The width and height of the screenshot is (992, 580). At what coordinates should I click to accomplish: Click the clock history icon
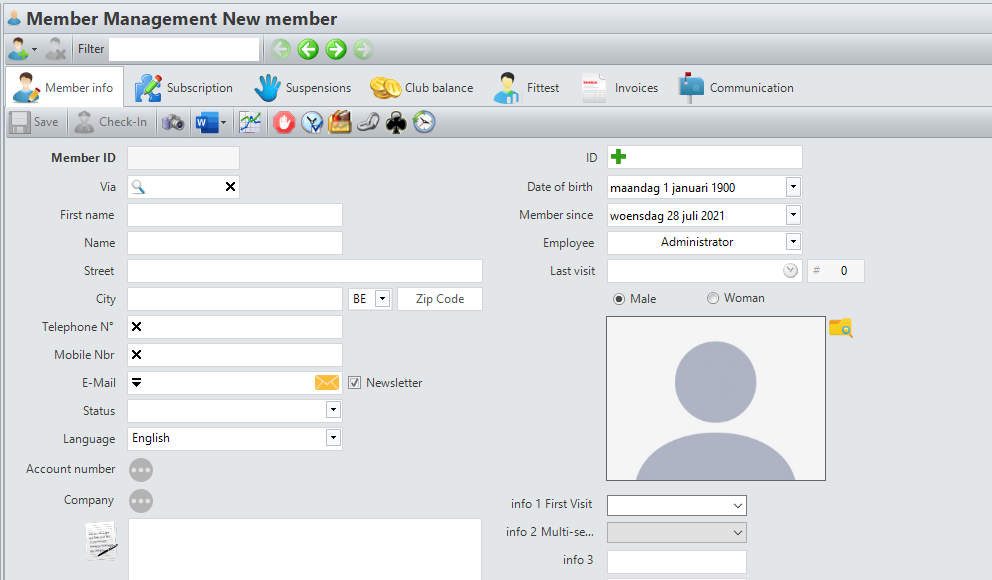[424, 122]
